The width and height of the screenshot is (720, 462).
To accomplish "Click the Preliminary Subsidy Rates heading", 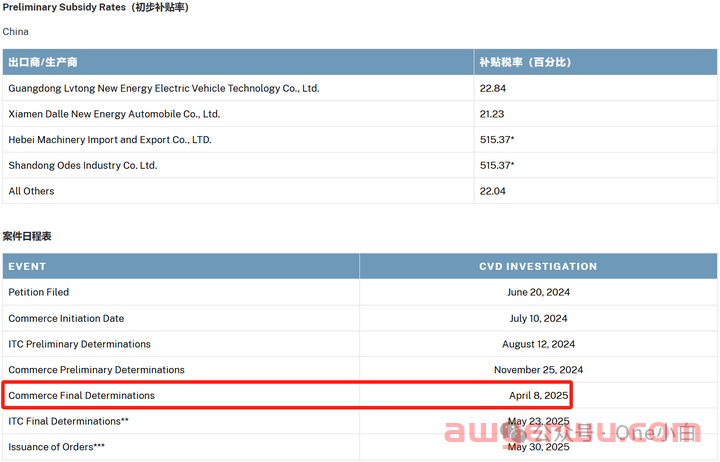I will pyautogui.click(x=96, y=7).
